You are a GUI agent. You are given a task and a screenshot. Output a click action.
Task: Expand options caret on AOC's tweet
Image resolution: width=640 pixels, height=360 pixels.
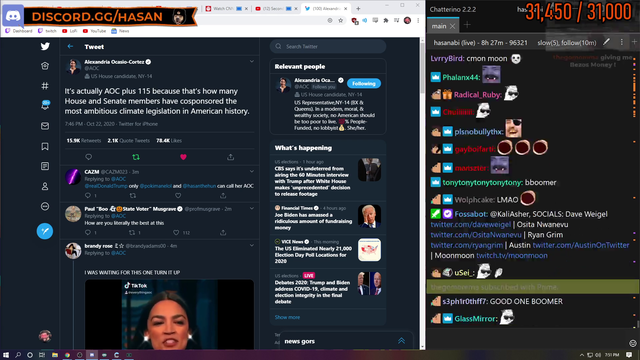pos(251,61)
